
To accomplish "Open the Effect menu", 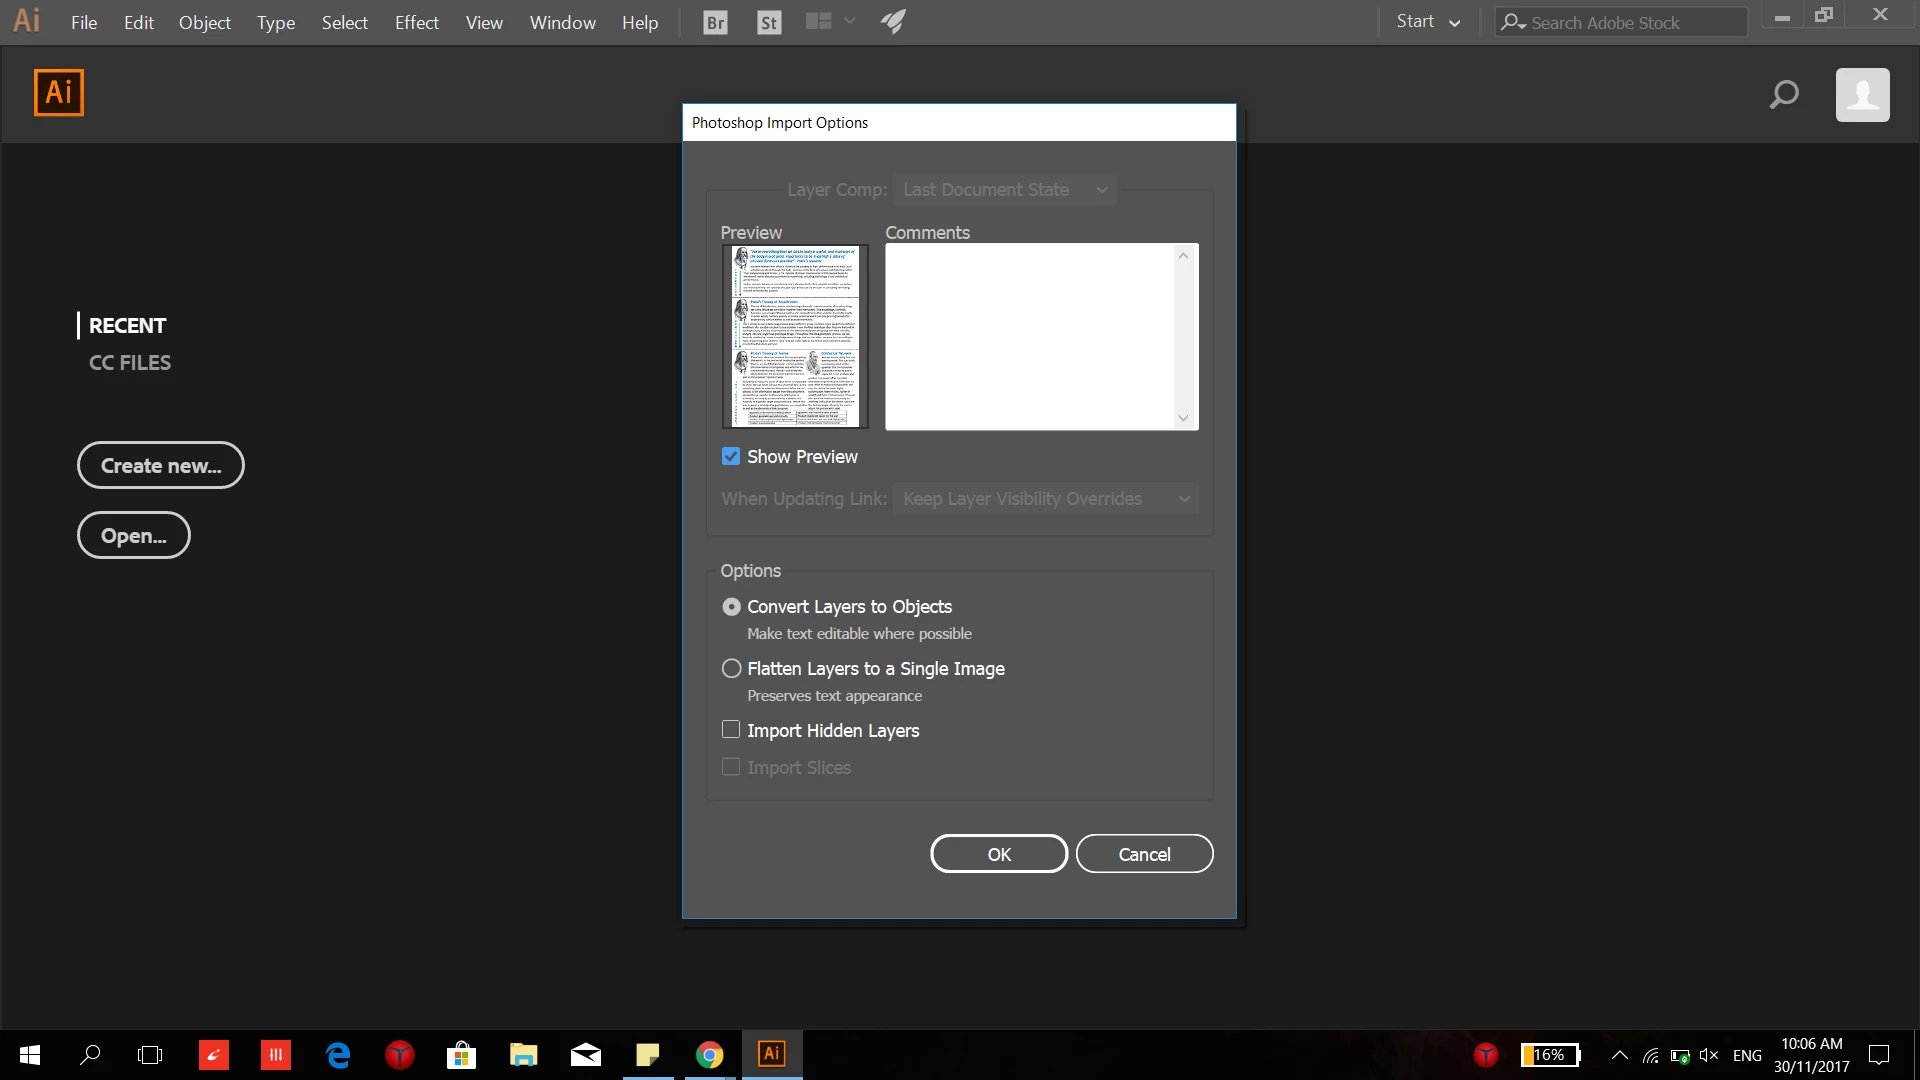I will click(x=416, y=22).
